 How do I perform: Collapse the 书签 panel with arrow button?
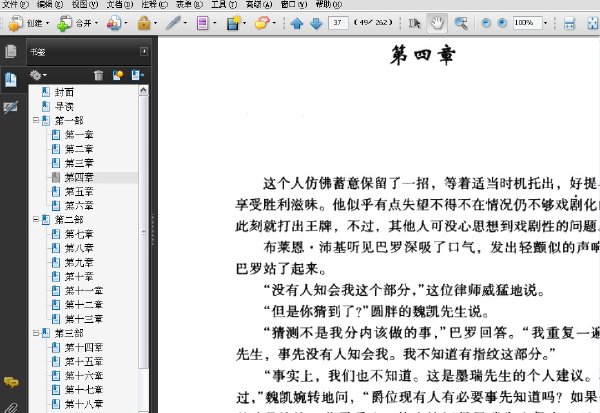tap(144, 51)
